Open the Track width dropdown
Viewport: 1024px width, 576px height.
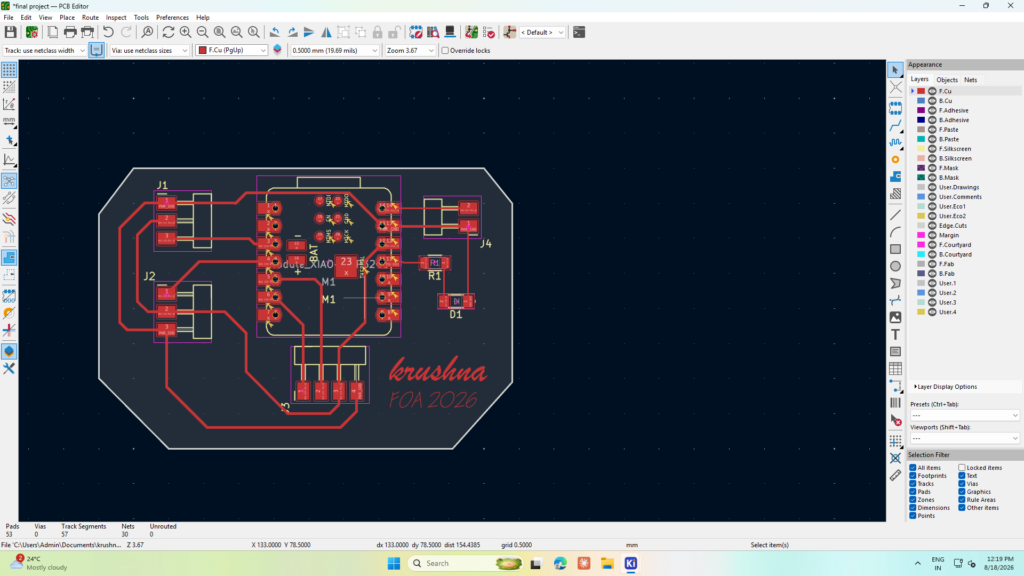click(44, 50)
